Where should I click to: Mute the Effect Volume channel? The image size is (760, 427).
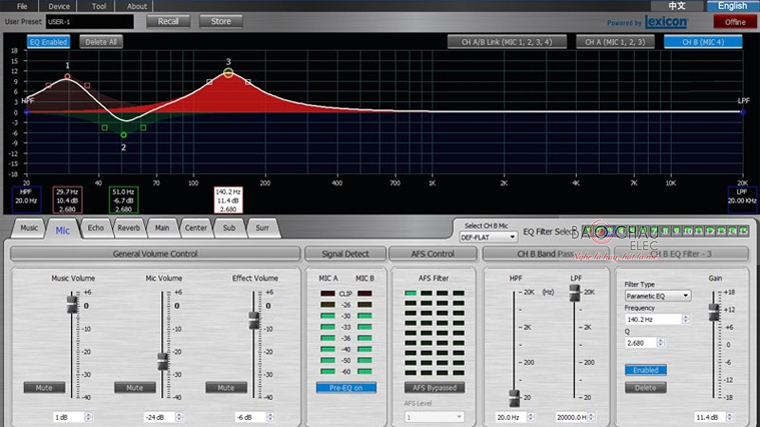(226, 388)
